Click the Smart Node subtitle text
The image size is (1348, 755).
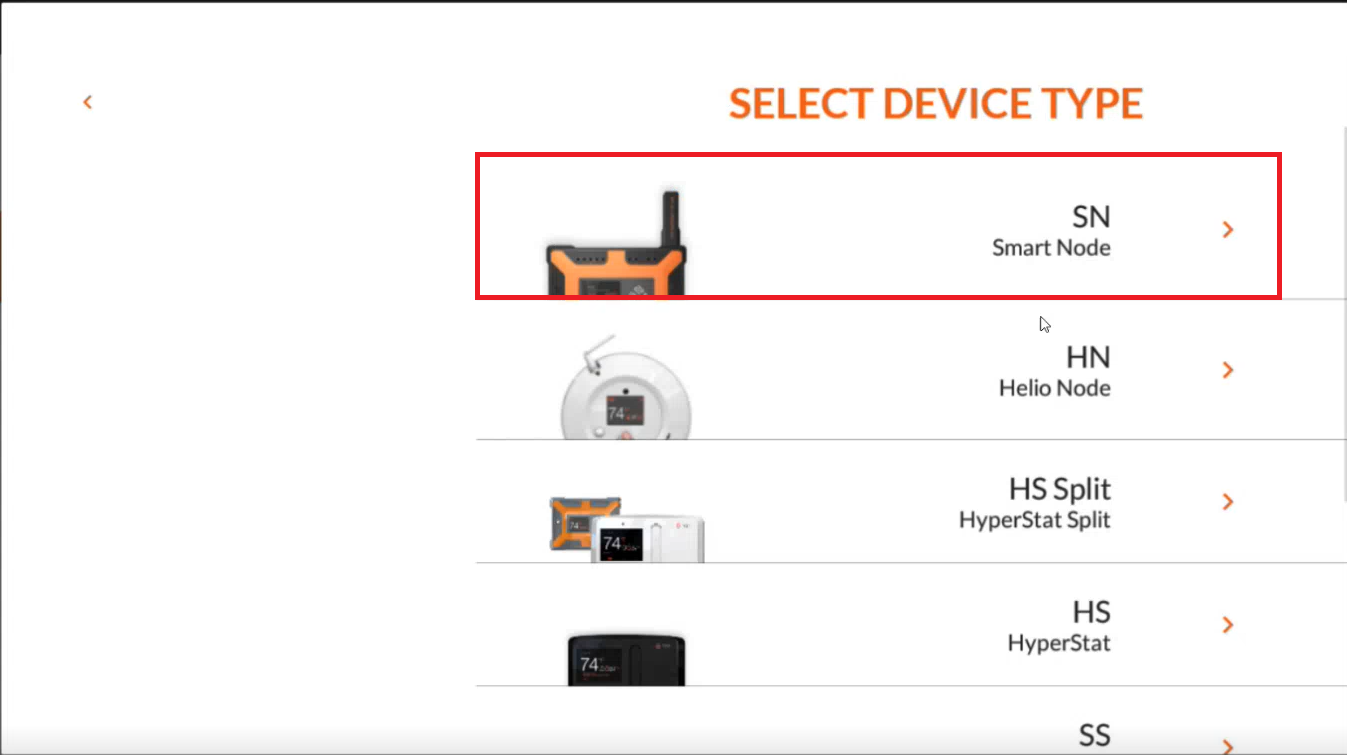(x=1051, y=247)
